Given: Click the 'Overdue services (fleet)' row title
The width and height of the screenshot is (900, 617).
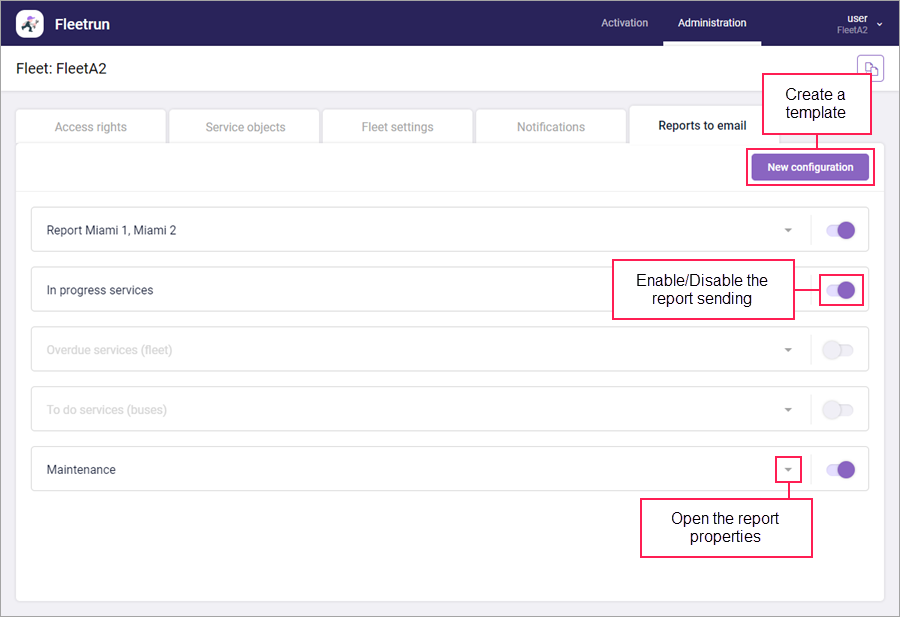Looking at the screenshot, I should pos(109,350).
